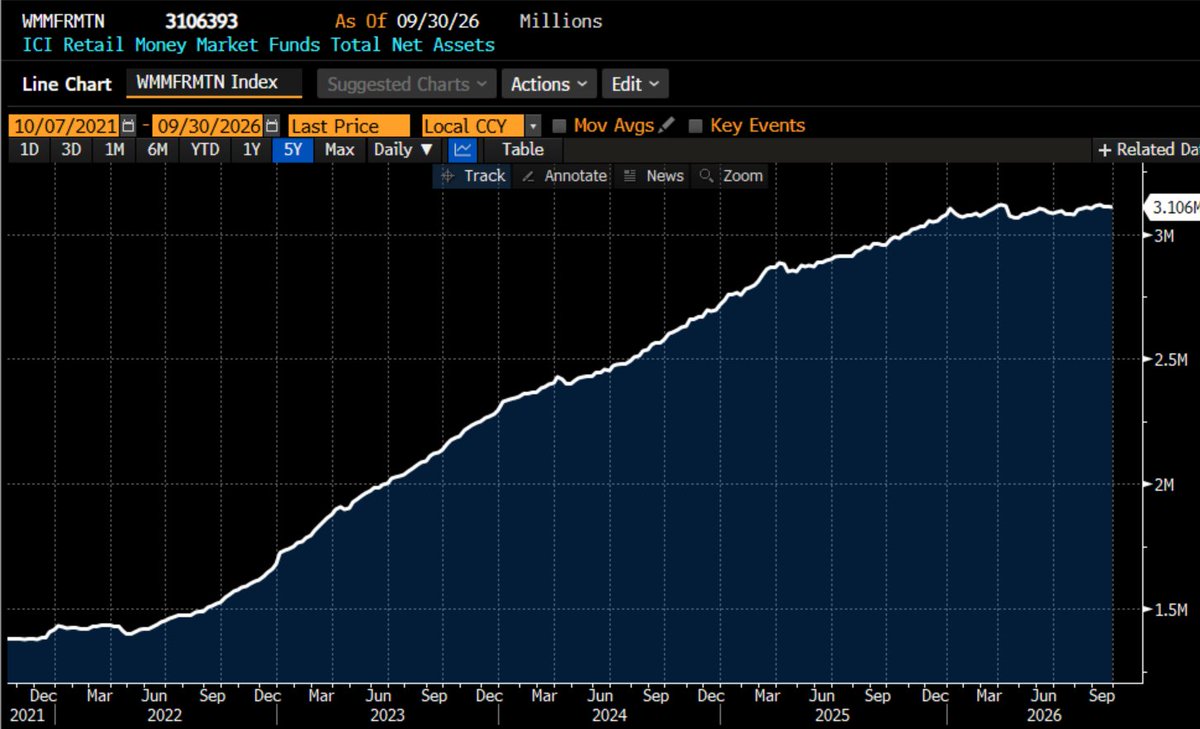Select the YTD time range
1200x729 pixels.
[205, 150]
